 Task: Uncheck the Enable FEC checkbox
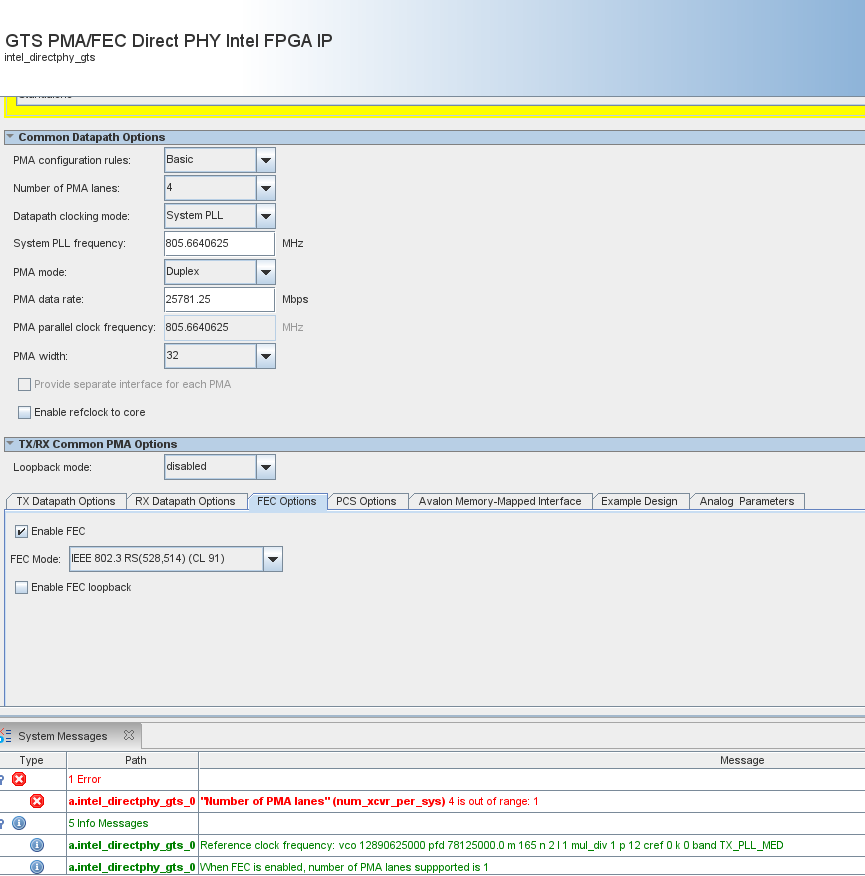[21, 531]
